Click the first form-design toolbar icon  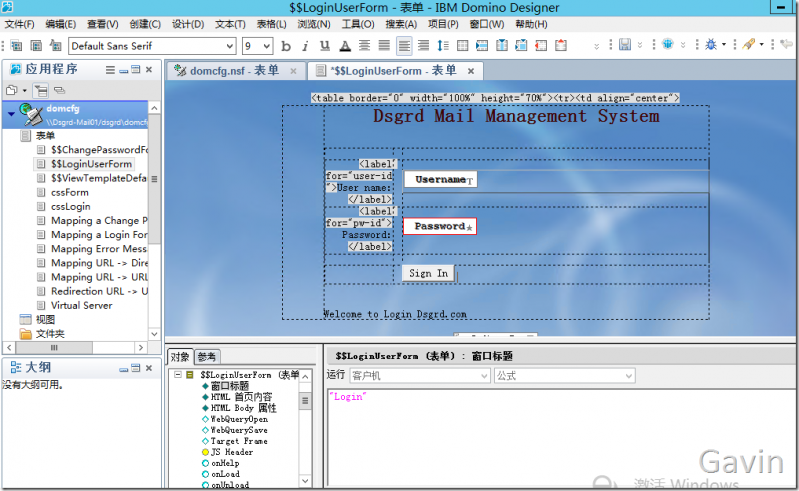coord(16,46)
